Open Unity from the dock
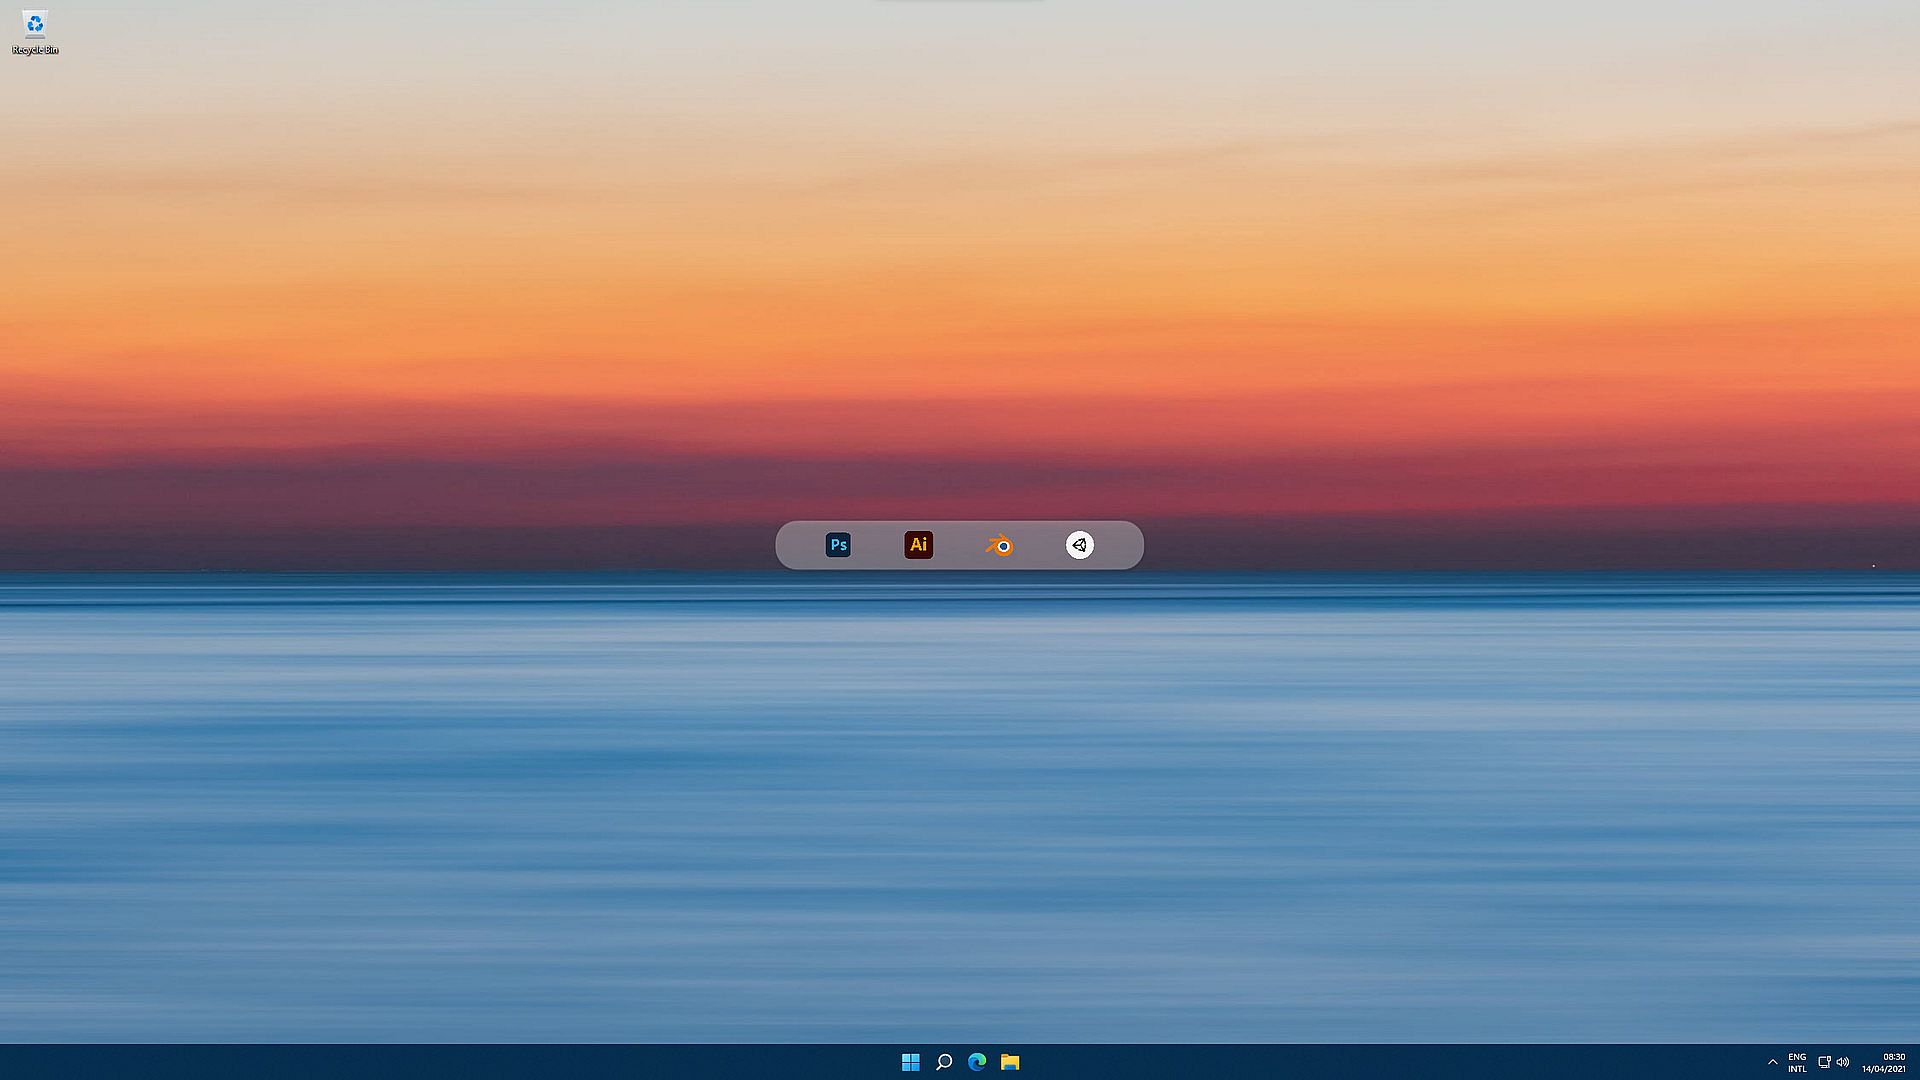The image size is (1920, 1080). tap(1079, 545)
